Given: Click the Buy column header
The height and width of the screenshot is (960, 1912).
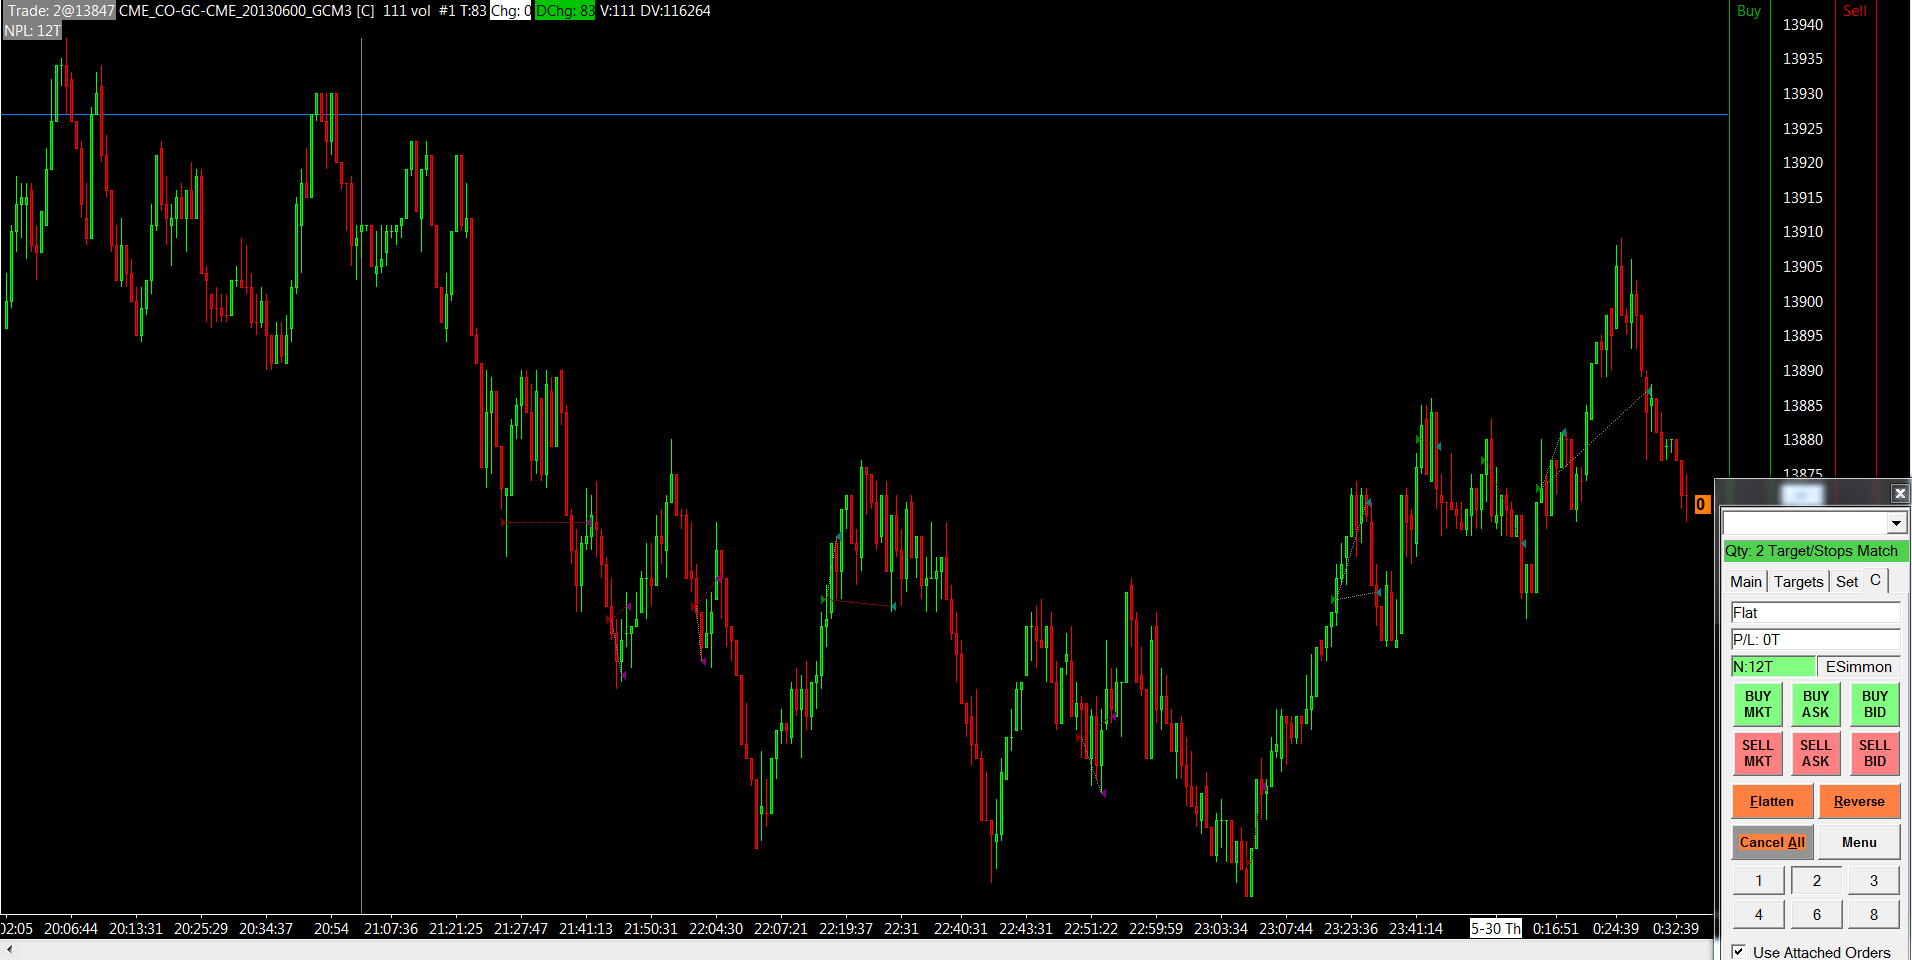Looking at the screenshot, I should tap(1748, 11).
